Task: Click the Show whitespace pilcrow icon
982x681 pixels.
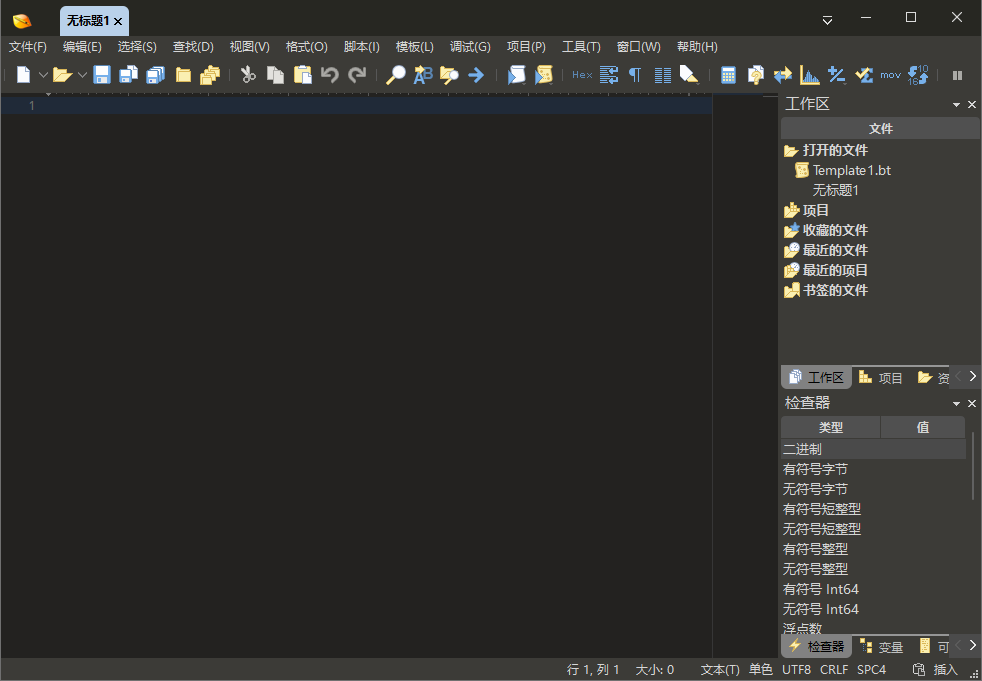Action: click(x=635, y=75)
